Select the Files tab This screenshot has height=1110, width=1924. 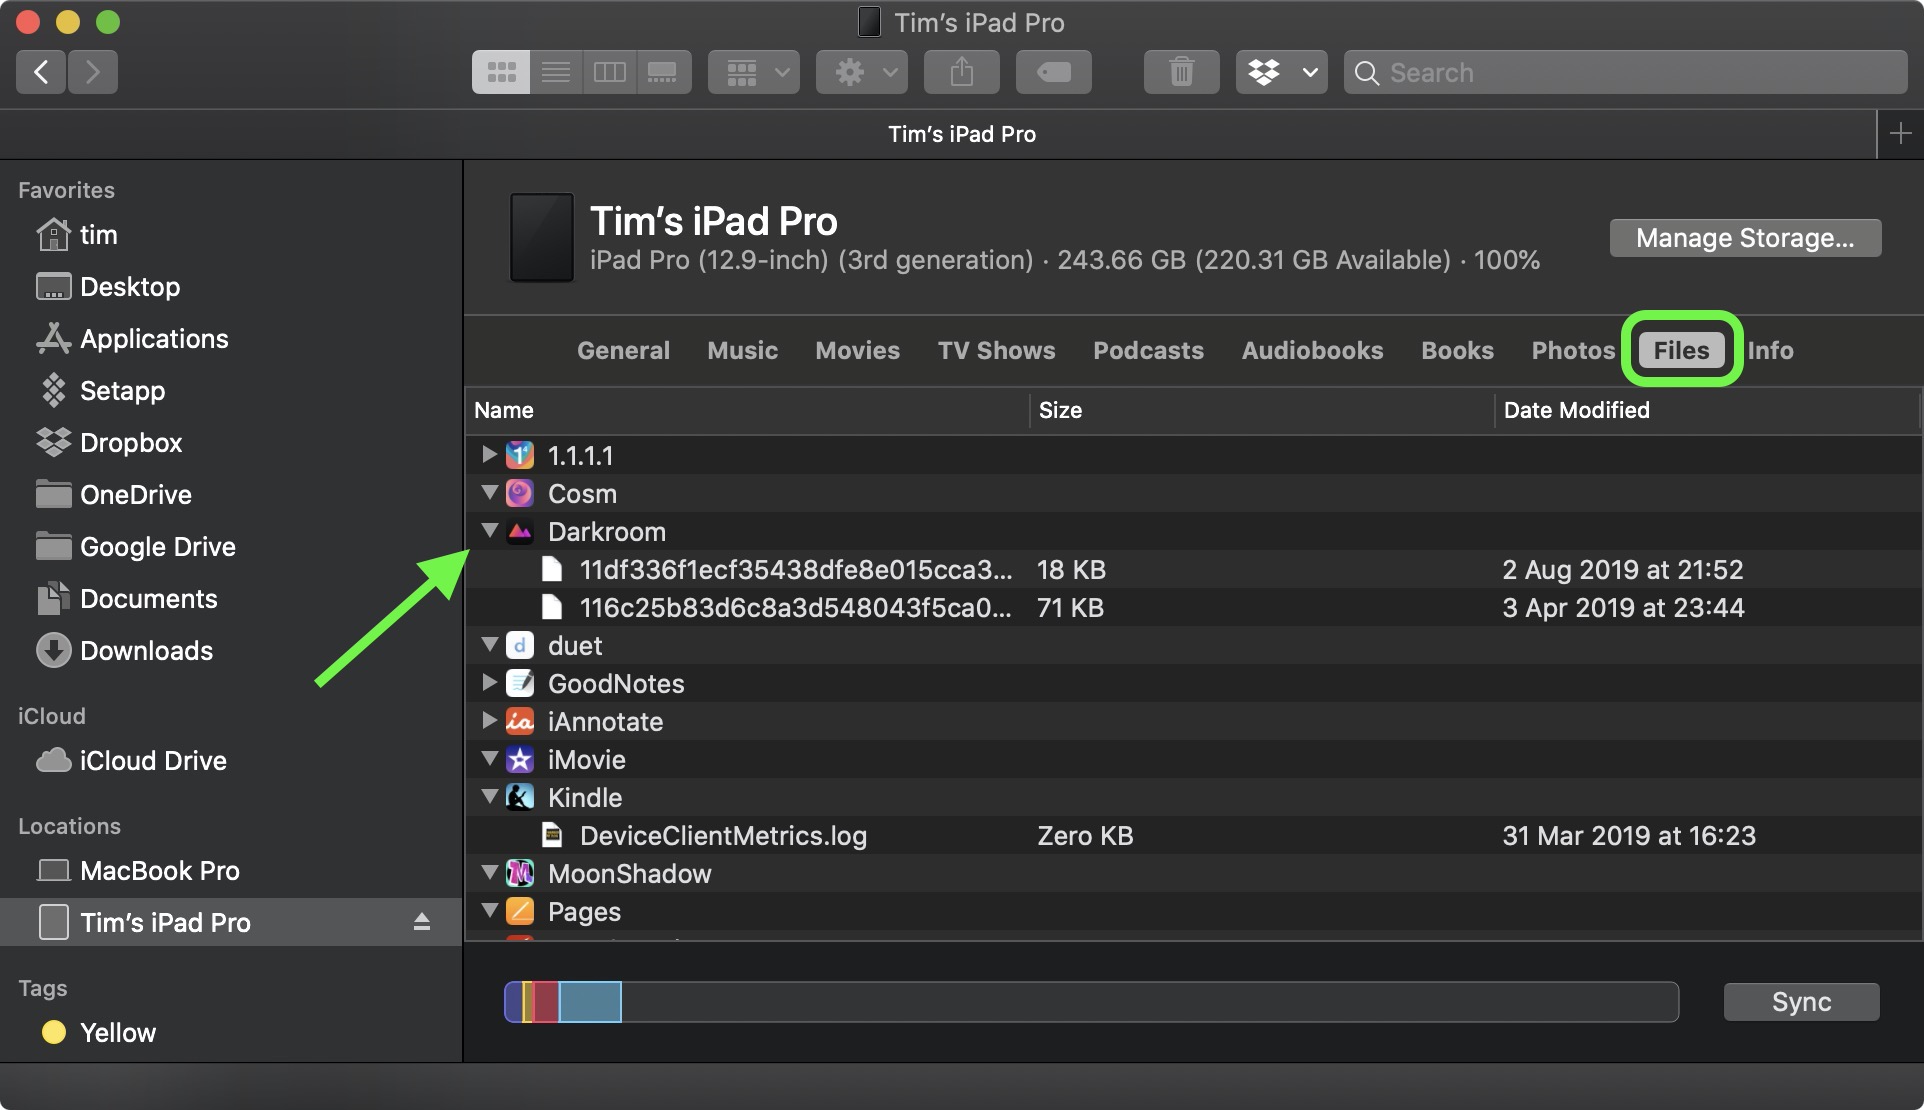coord(1681,349)
